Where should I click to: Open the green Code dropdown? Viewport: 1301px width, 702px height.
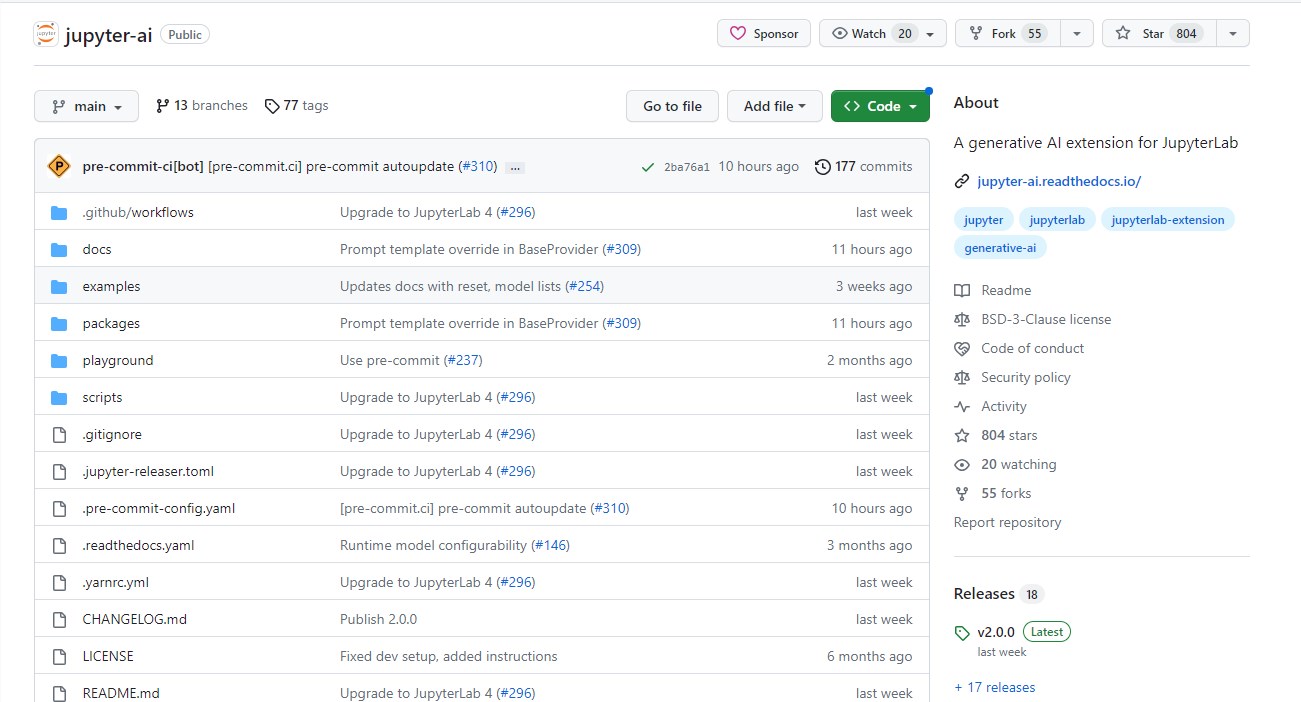pyautogui.click(x=880, y=106)
